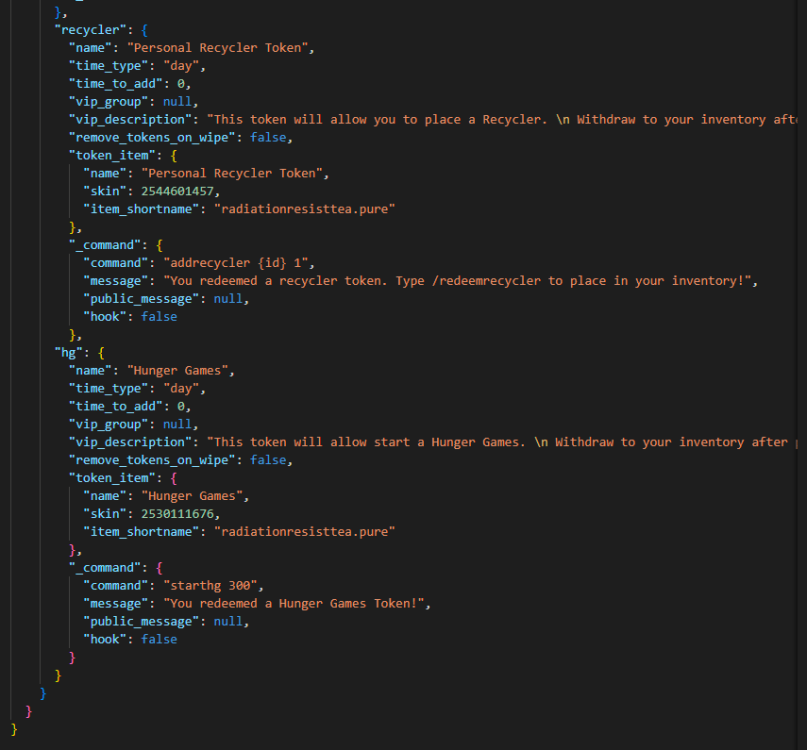Click the false value of hg's hook

(159, 639)
